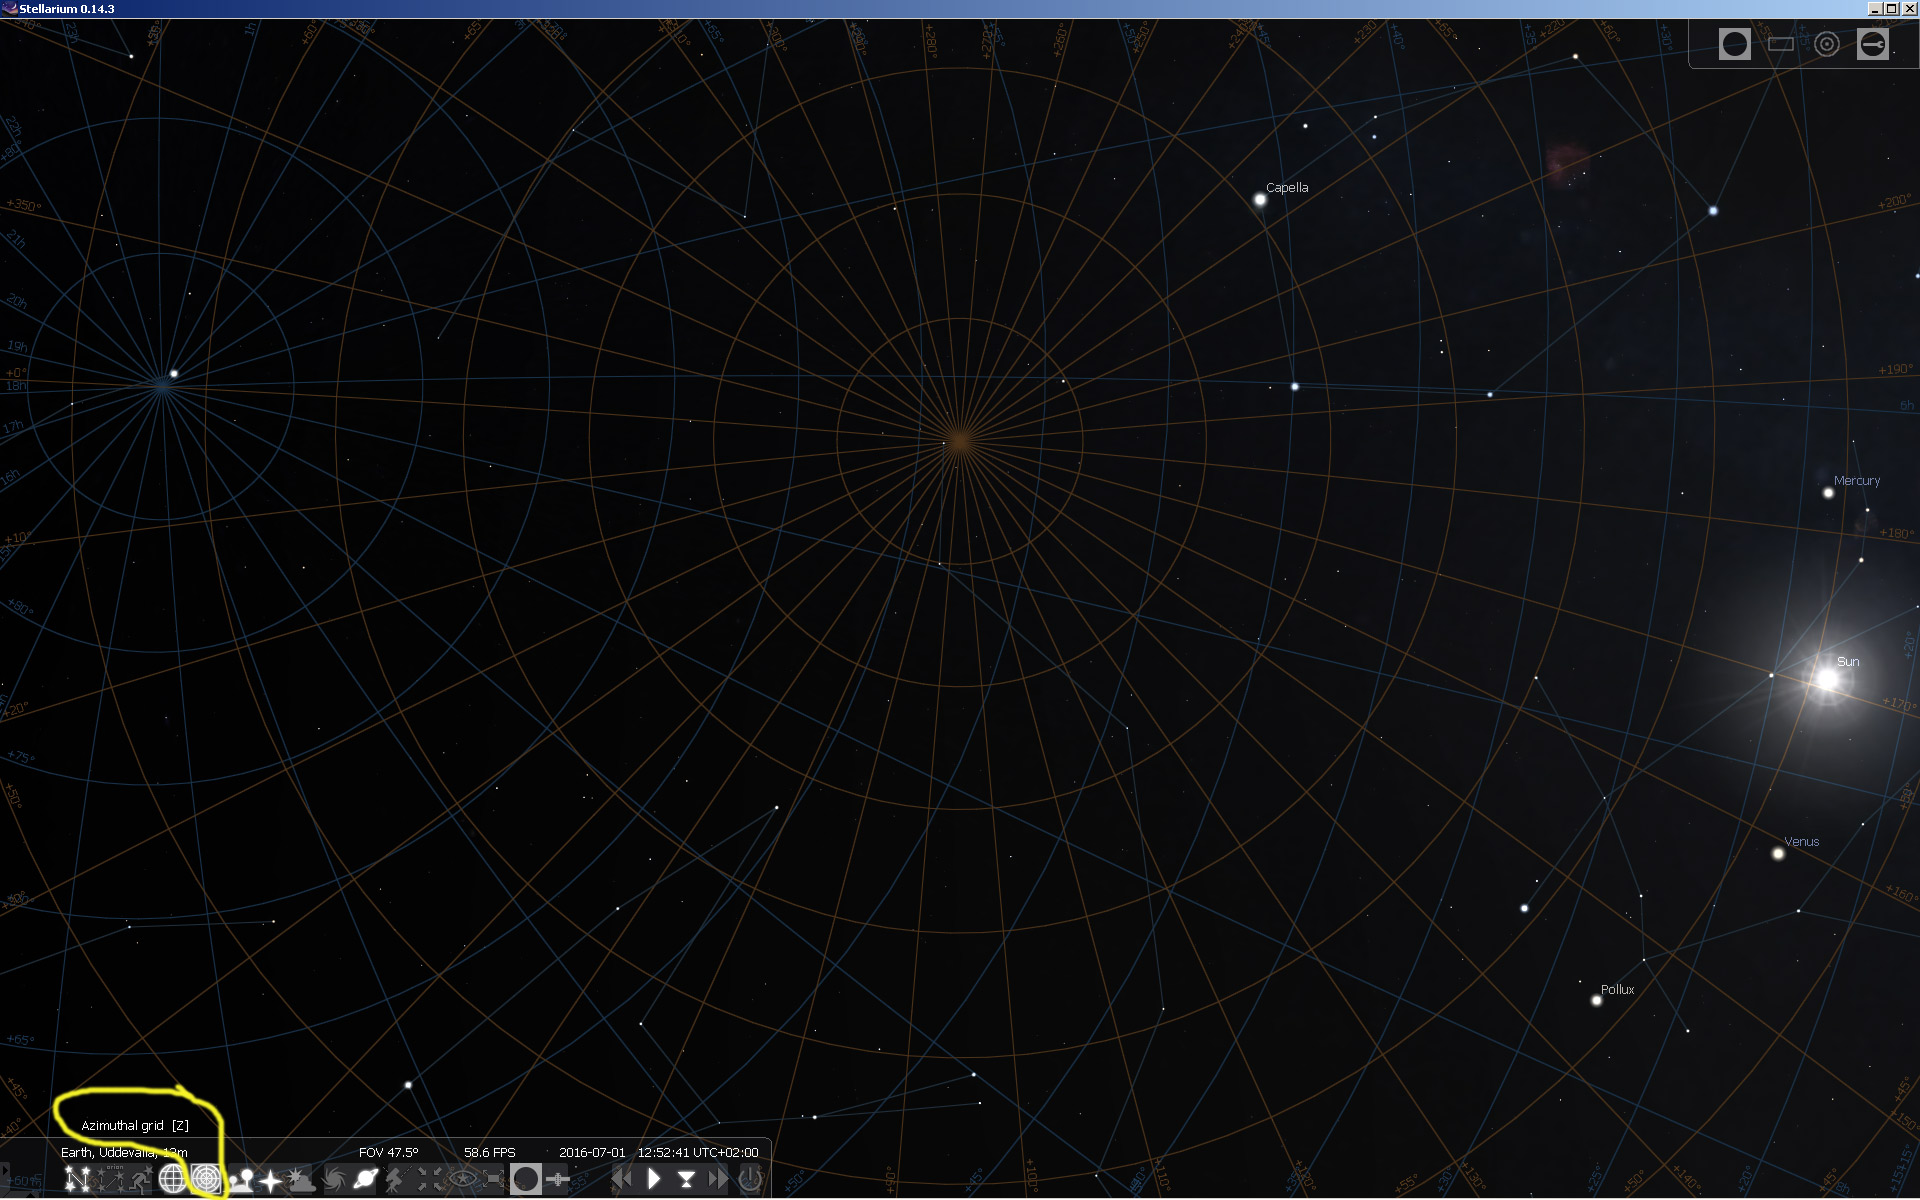Increase time speed with fast-forward button
The width and height of the screenshot is (1920, 1200).
pyautogui.click(x=718, y=1179)
